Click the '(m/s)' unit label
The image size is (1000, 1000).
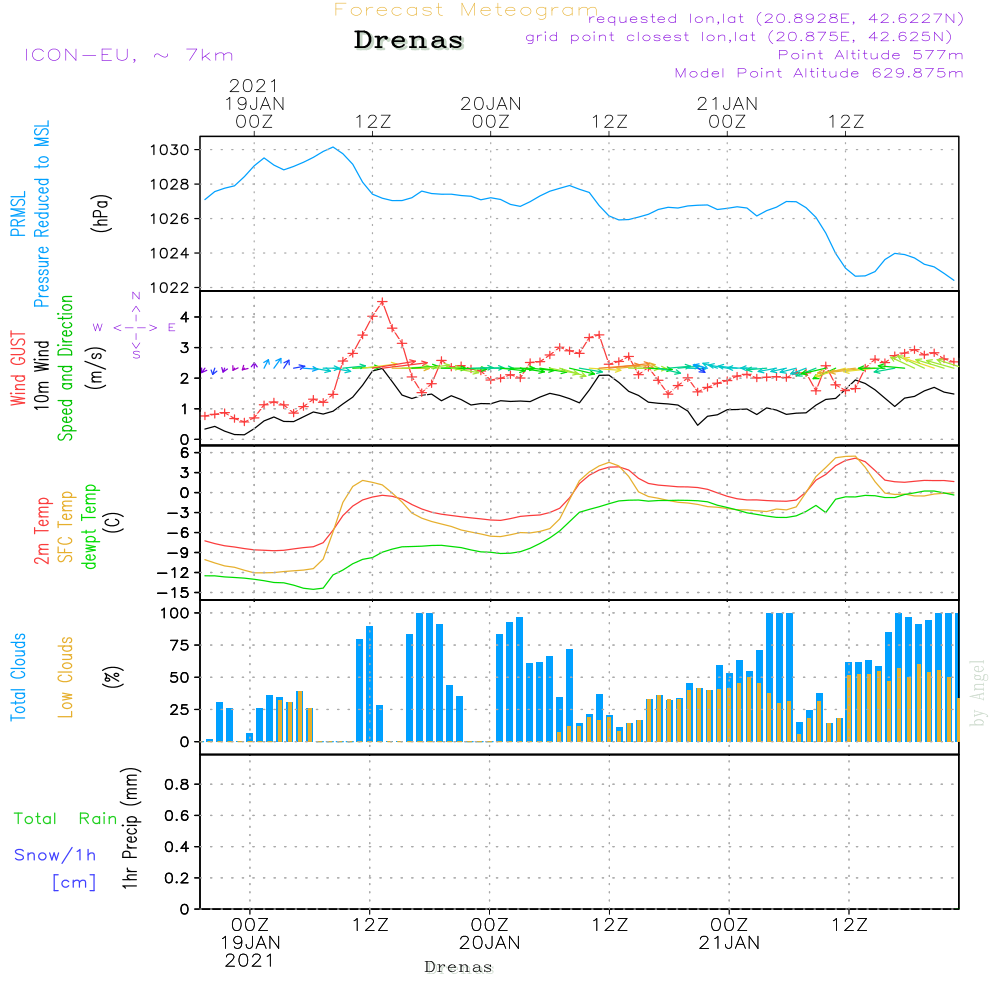pos(97,368)
